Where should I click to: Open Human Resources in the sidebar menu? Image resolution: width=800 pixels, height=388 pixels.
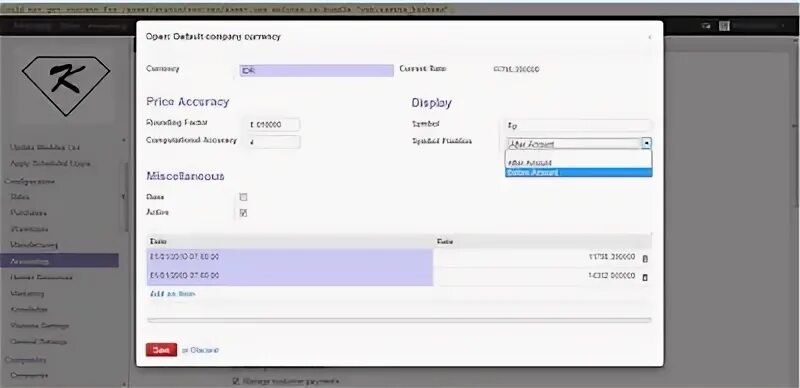41,277
